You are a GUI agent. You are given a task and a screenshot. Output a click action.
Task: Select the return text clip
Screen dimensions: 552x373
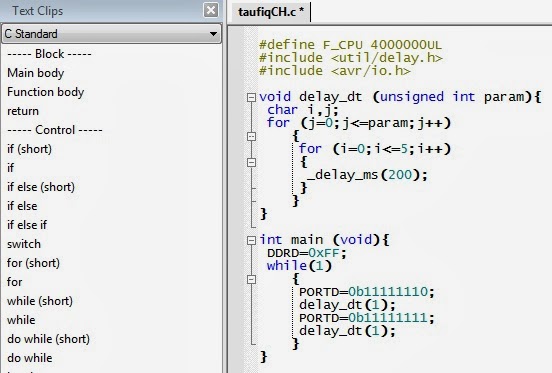23,111
